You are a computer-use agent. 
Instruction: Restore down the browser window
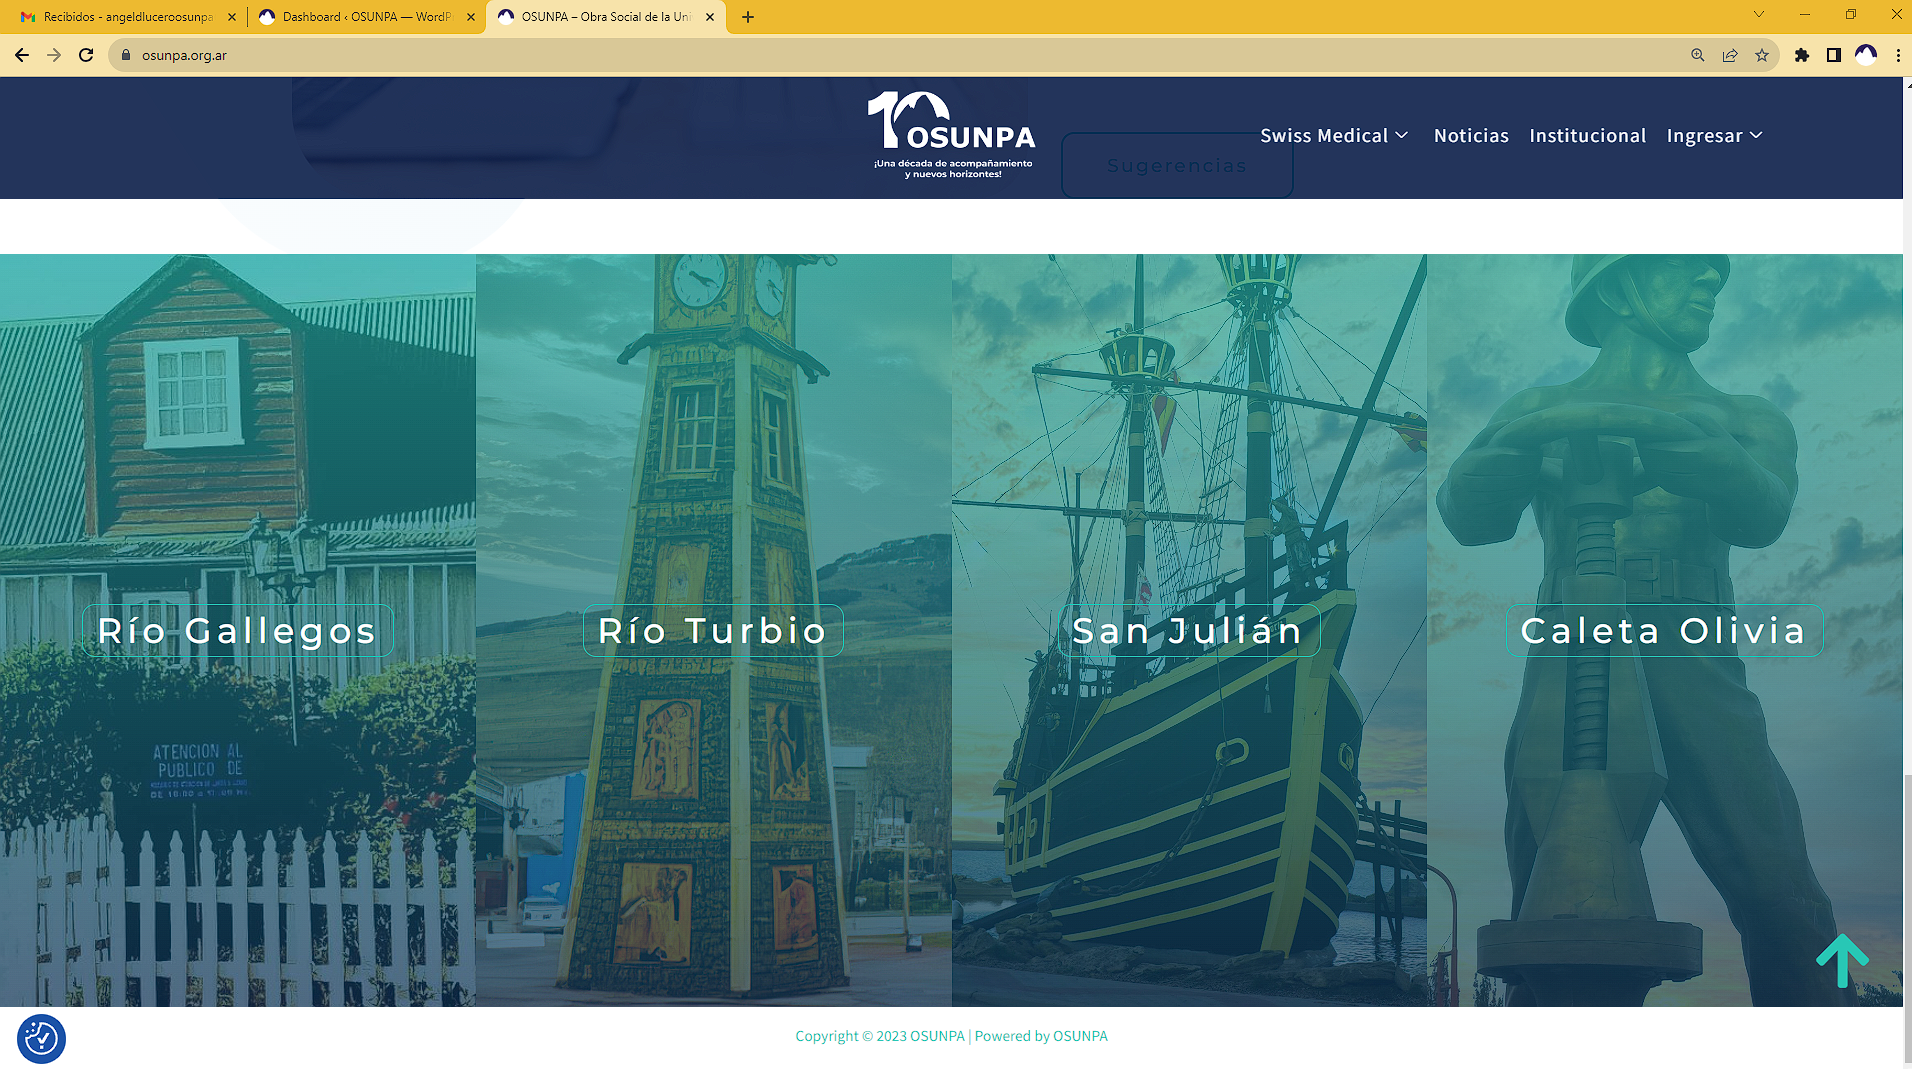click(x=1851, y=14)
